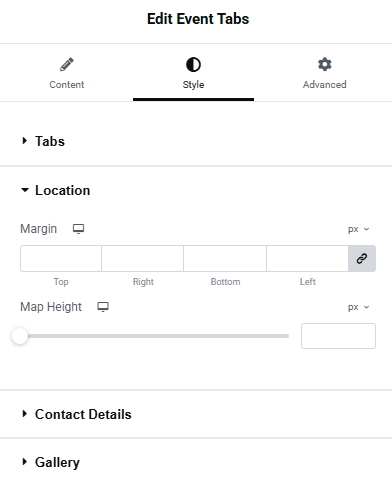392x487 pixels.
Task: Click the pencil Content icon
Action: (67, 64)
